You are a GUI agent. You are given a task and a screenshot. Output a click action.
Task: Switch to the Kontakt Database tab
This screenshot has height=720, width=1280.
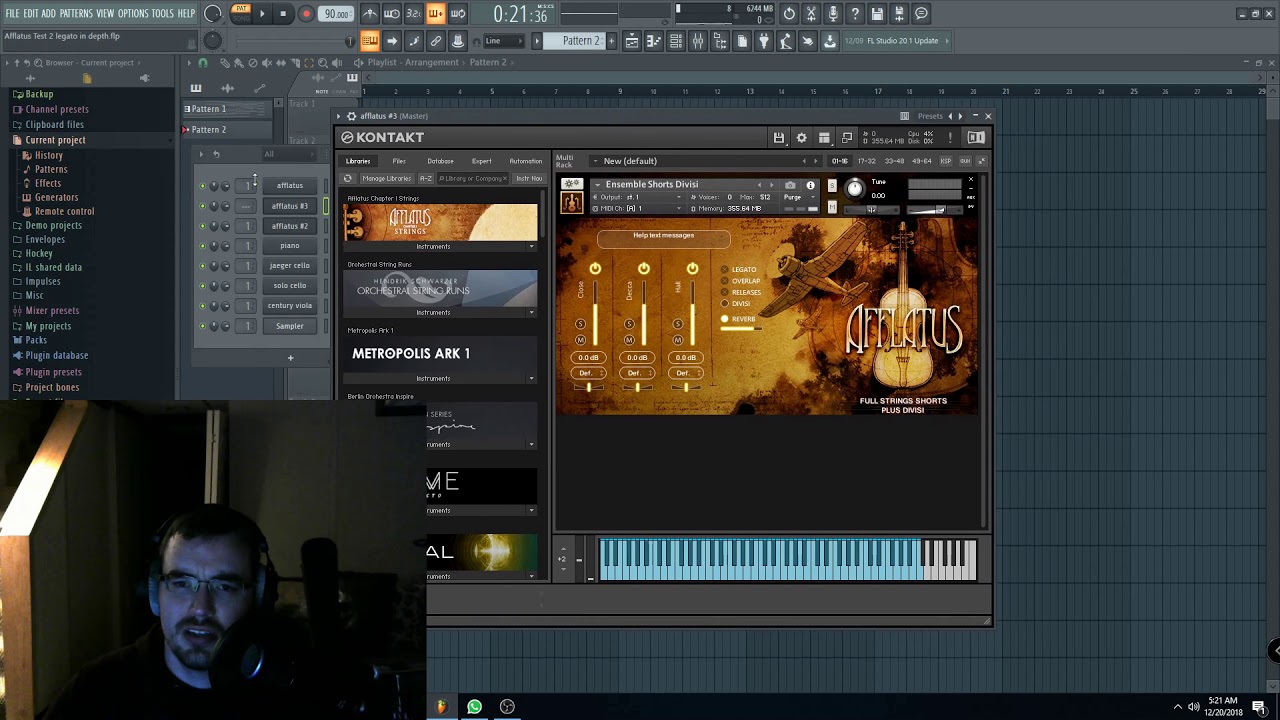[440, 161]
